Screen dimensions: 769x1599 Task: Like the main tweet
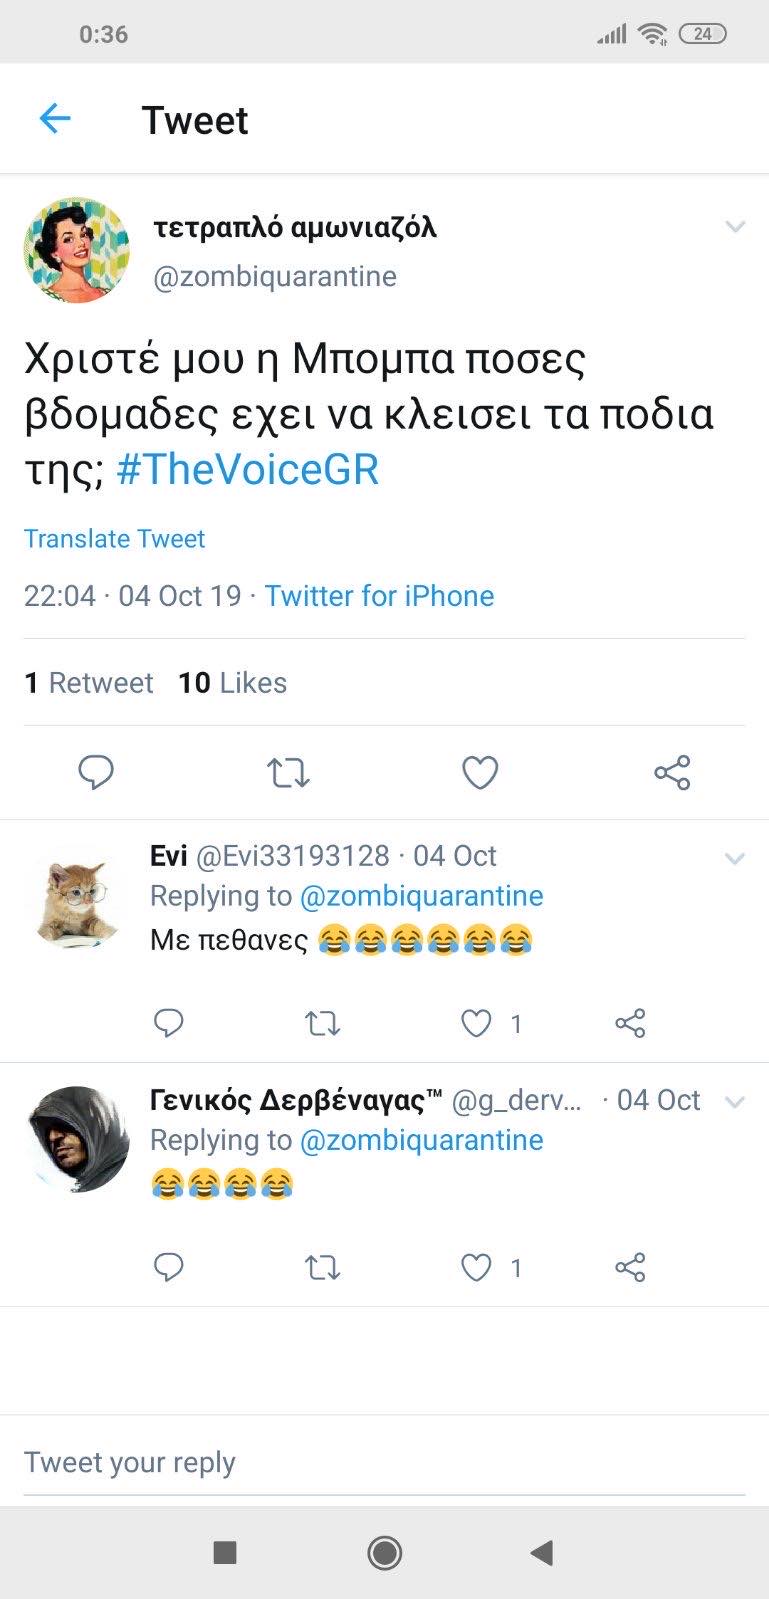tap(480, 773)
